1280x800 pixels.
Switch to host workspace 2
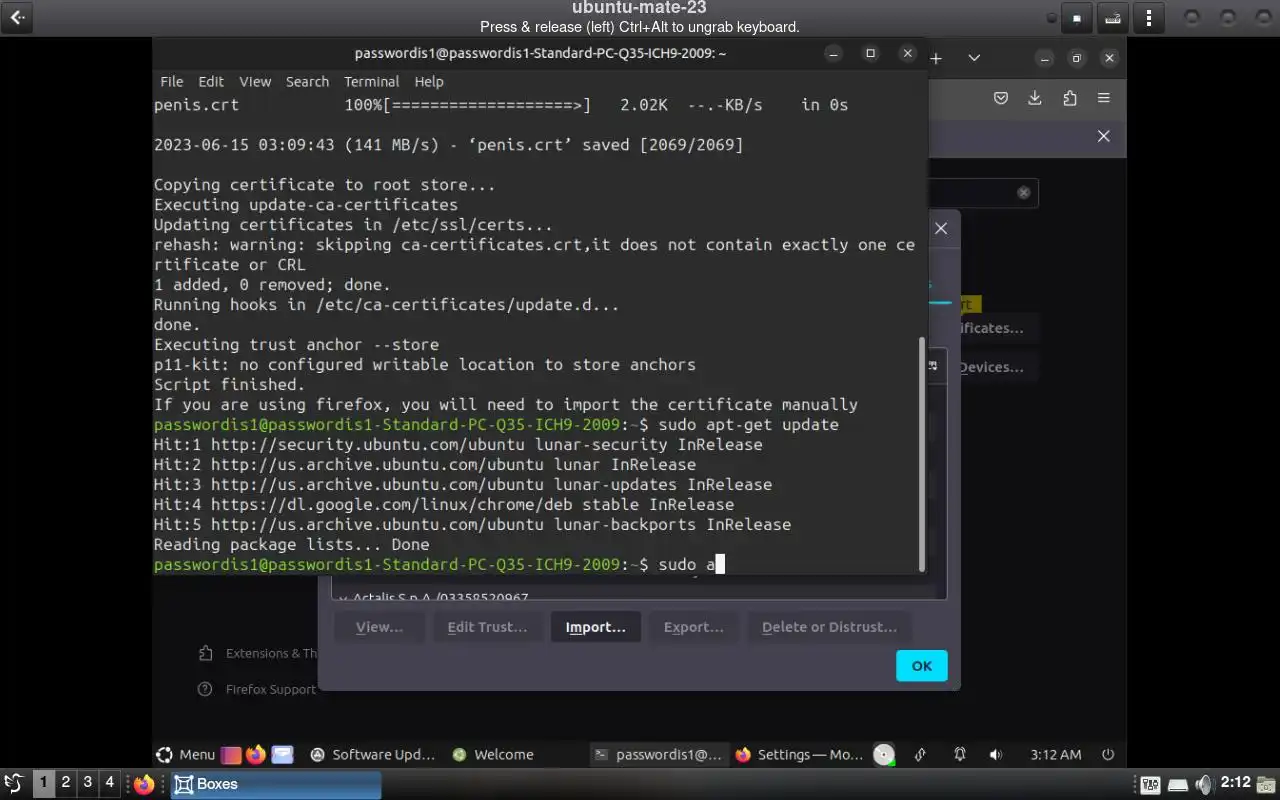(66, 783)
